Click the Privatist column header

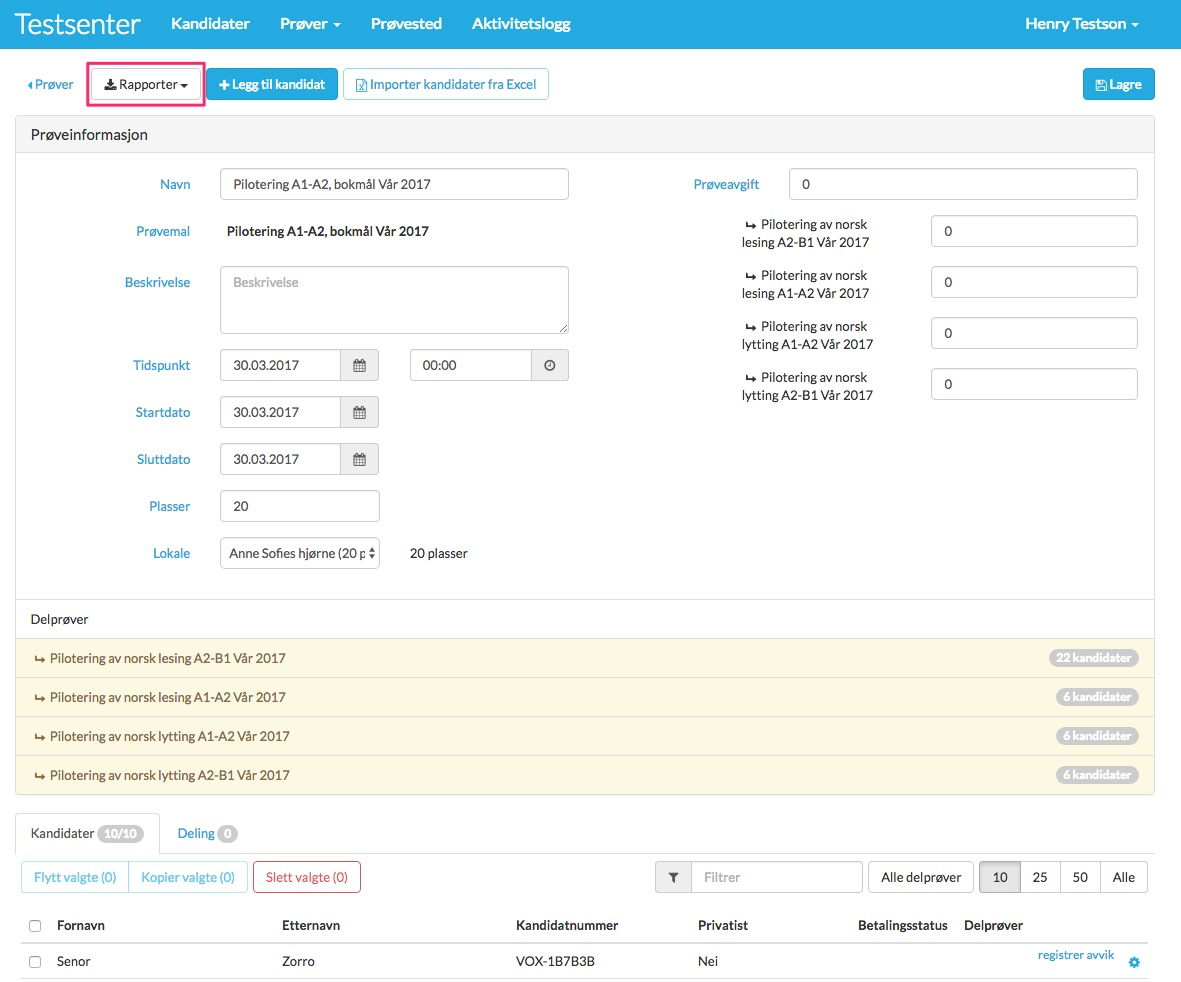pyautogui.click(x=723, y=926)
